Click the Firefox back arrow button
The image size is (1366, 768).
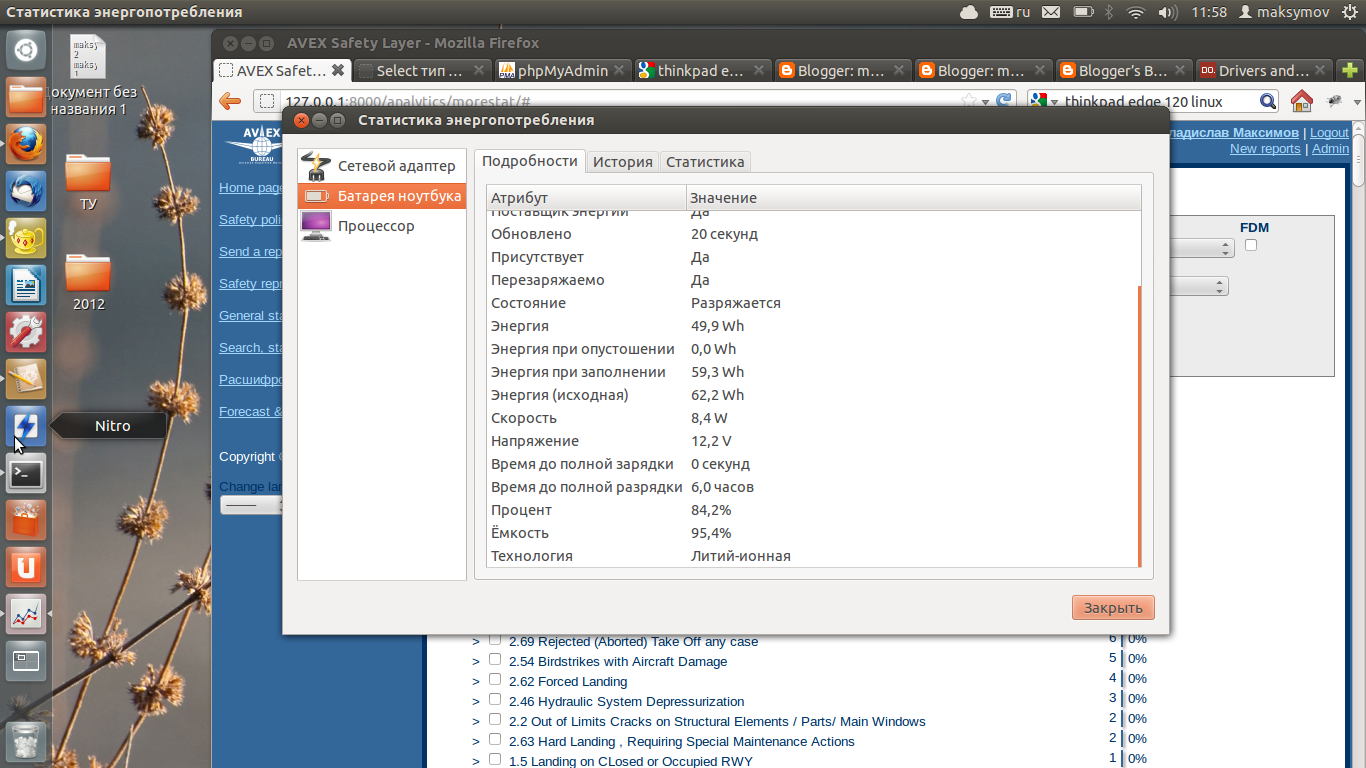230,101
